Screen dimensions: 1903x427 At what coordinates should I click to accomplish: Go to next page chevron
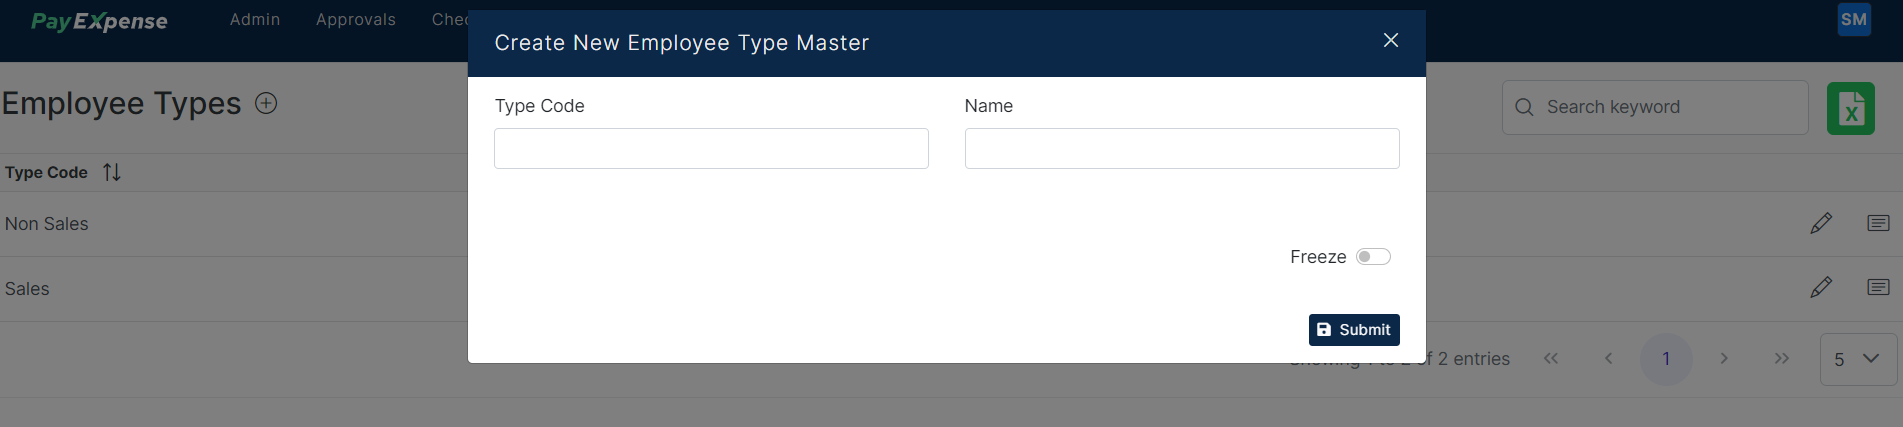click(1724, 358)
